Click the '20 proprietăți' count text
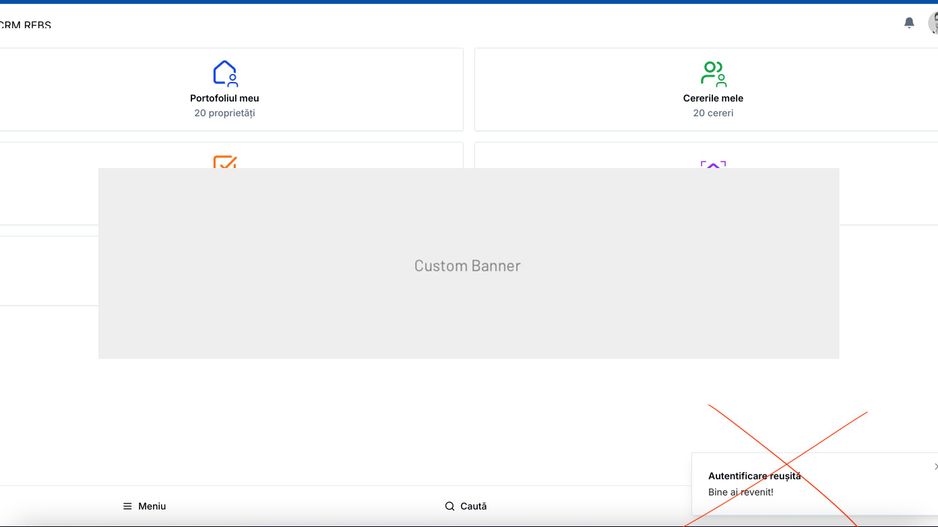This screenshot has height=527, width=938. pyautogui.click(x=224, y=113)
